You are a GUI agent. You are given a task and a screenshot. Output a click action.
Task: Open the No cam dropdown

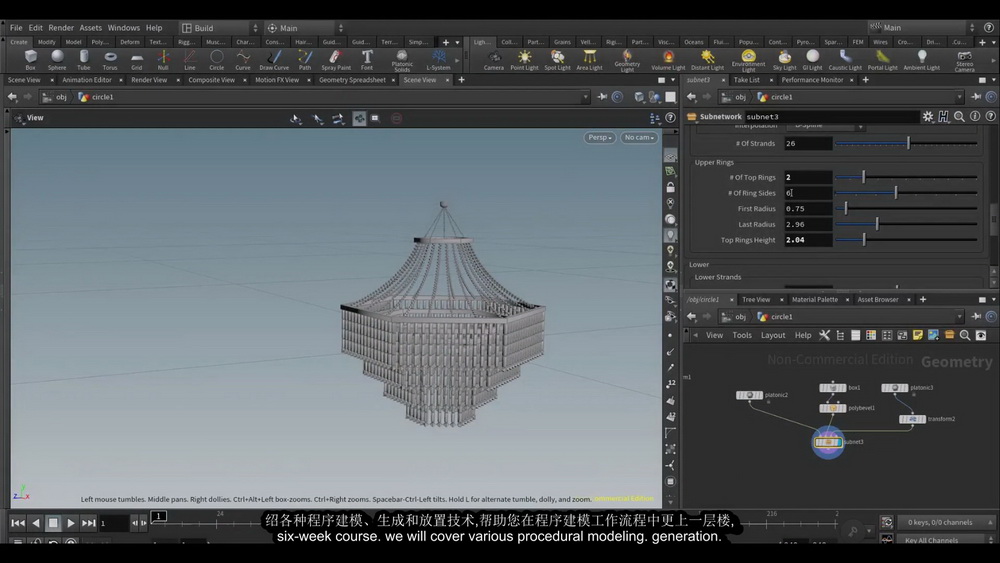[x=639, y=137]
